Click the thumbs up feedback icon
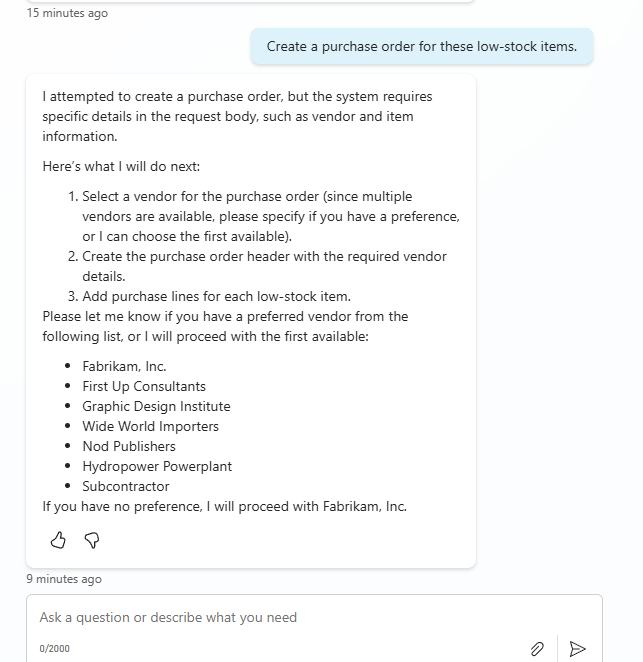Image resolution: width=643 pixels, height=662 pixels. pyautogui.click(x=58, y=540)
